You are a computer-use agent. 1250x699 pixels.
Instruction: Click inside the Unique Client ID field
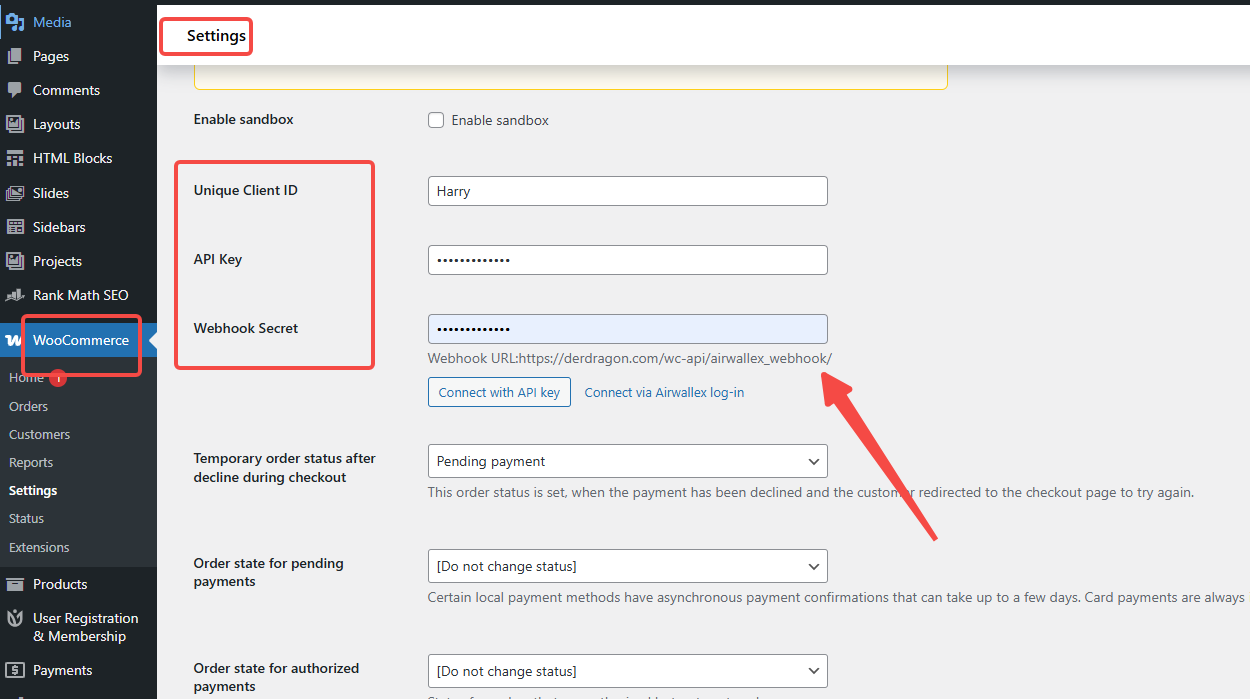click(627, 191)
